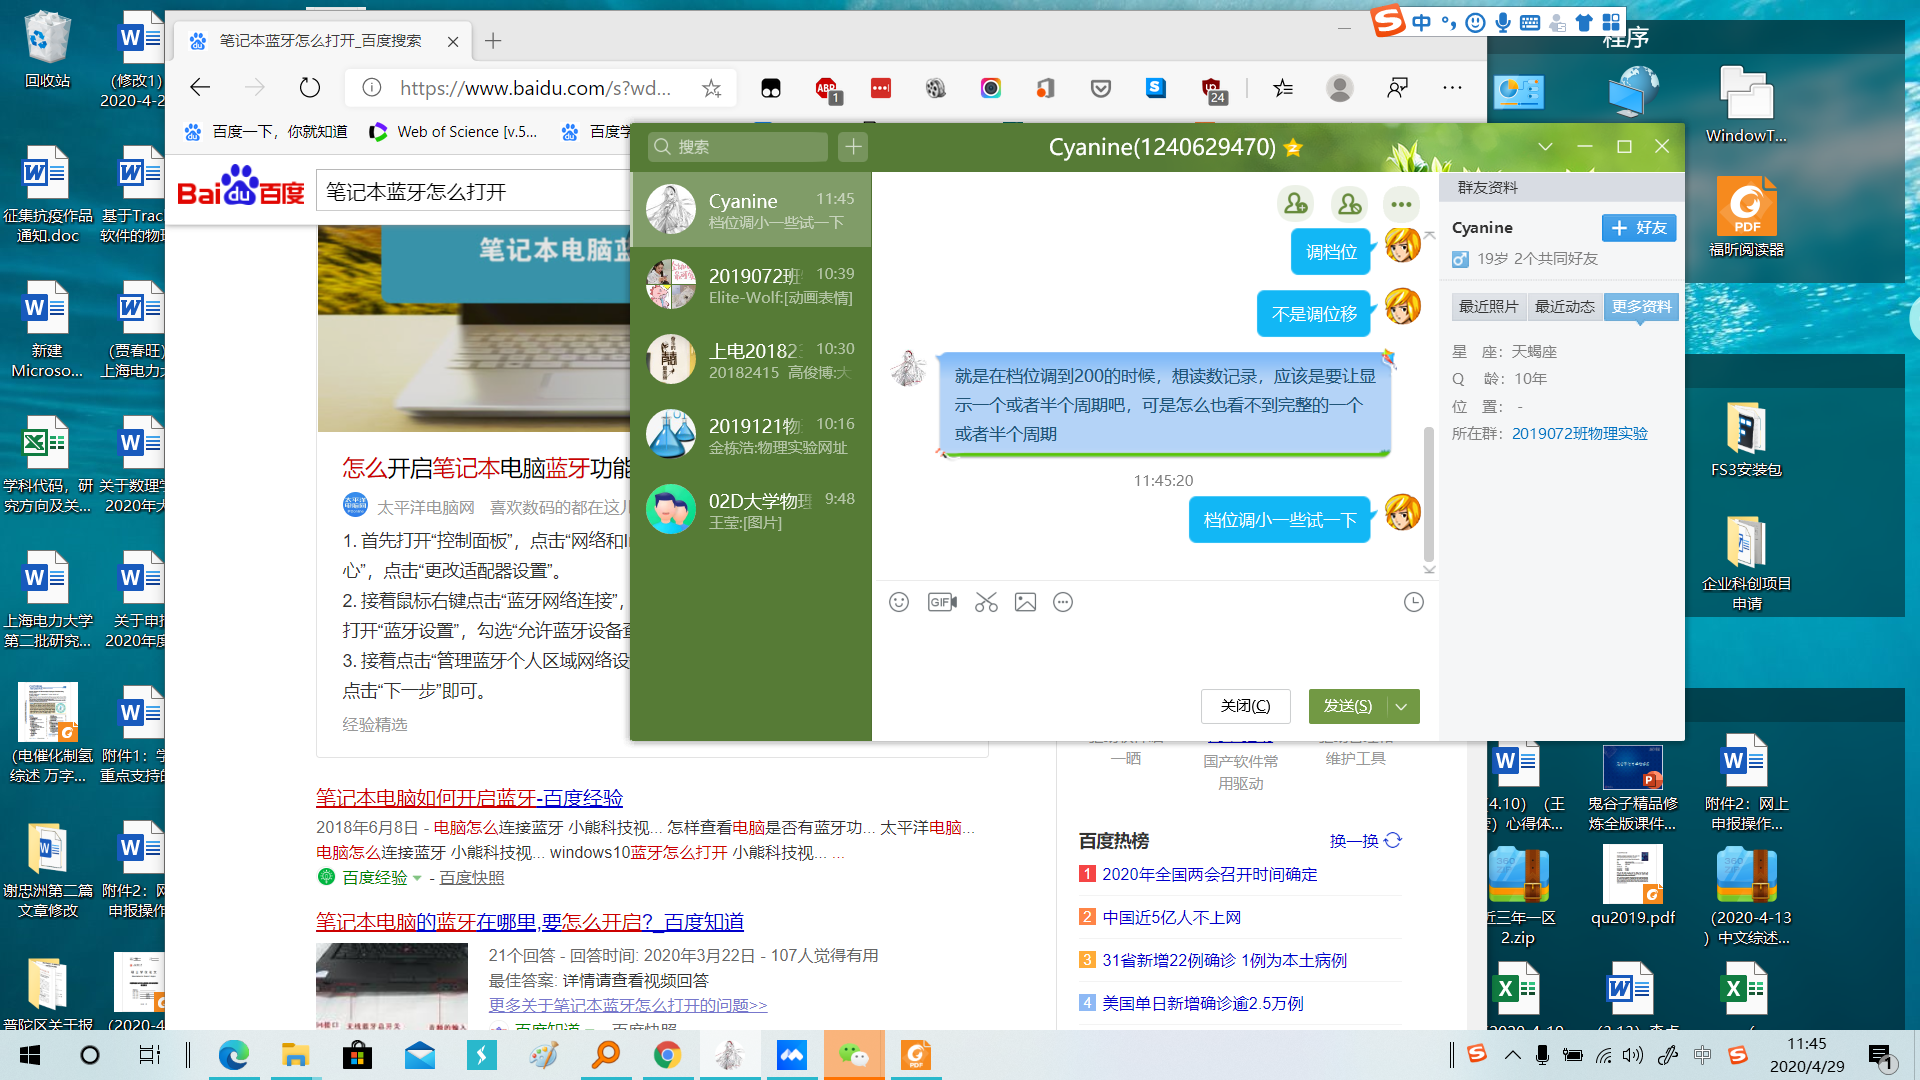
Task: Click the GIF button in chat toolbar
Action: pyautogui.click(x=942, y=602)
